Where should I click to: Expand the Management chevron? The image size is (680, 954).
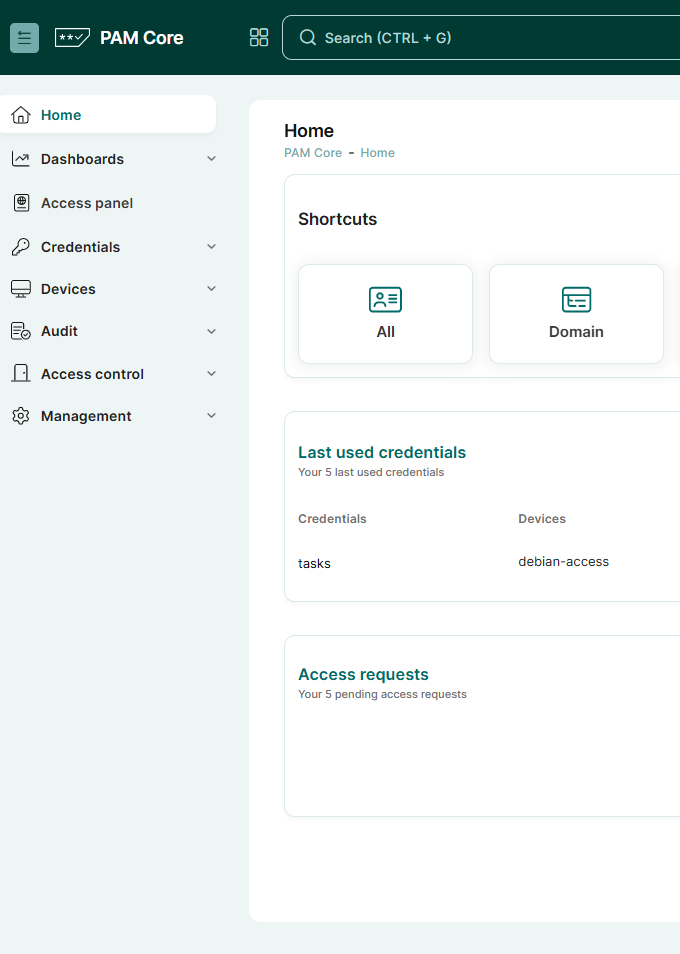click(x=211, y=416)
